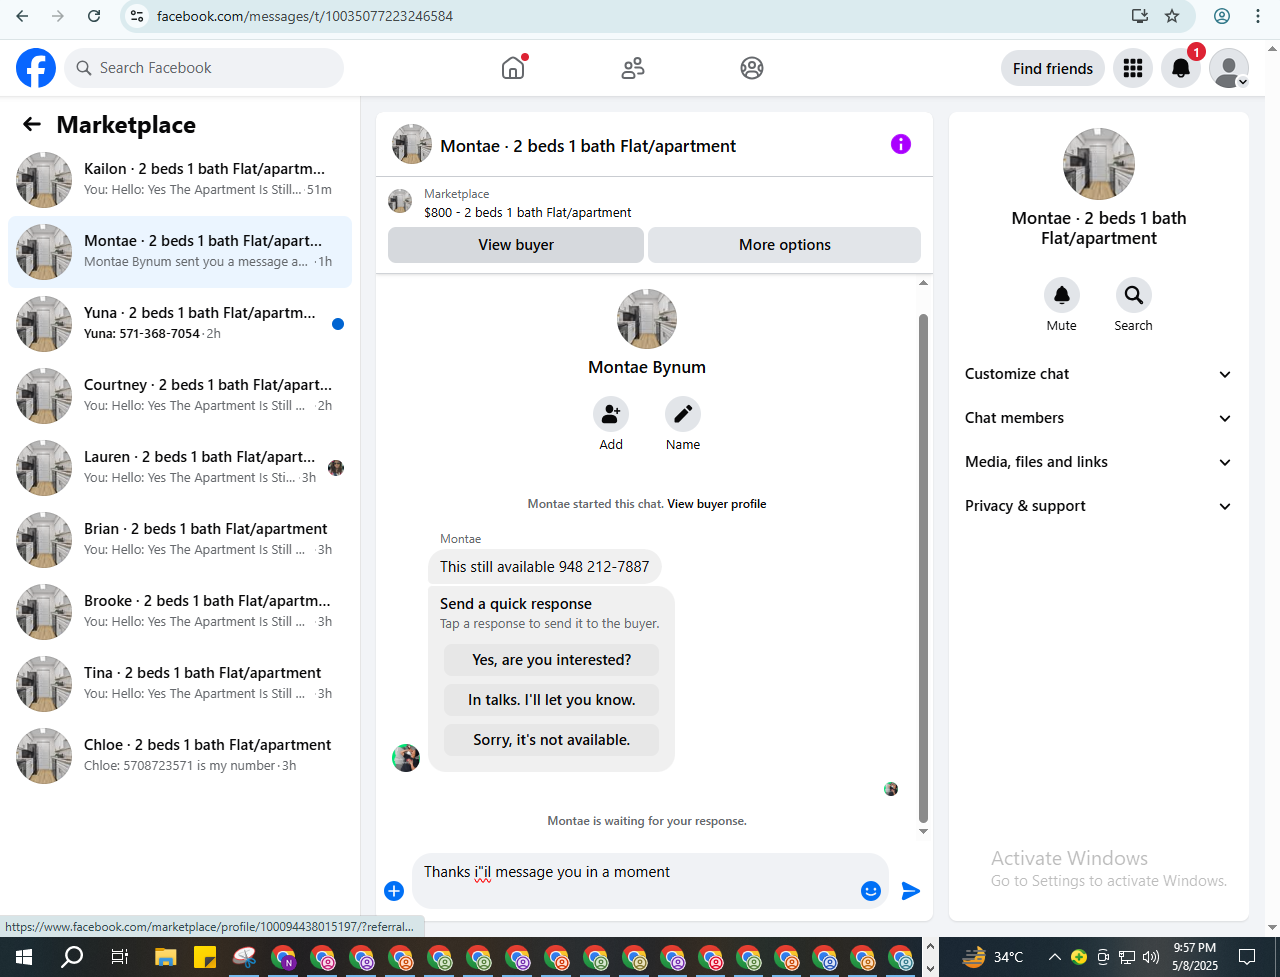Open Windows notification center icon
Viewport: 1280px width, 977px height.
[x=1247, y=957]
